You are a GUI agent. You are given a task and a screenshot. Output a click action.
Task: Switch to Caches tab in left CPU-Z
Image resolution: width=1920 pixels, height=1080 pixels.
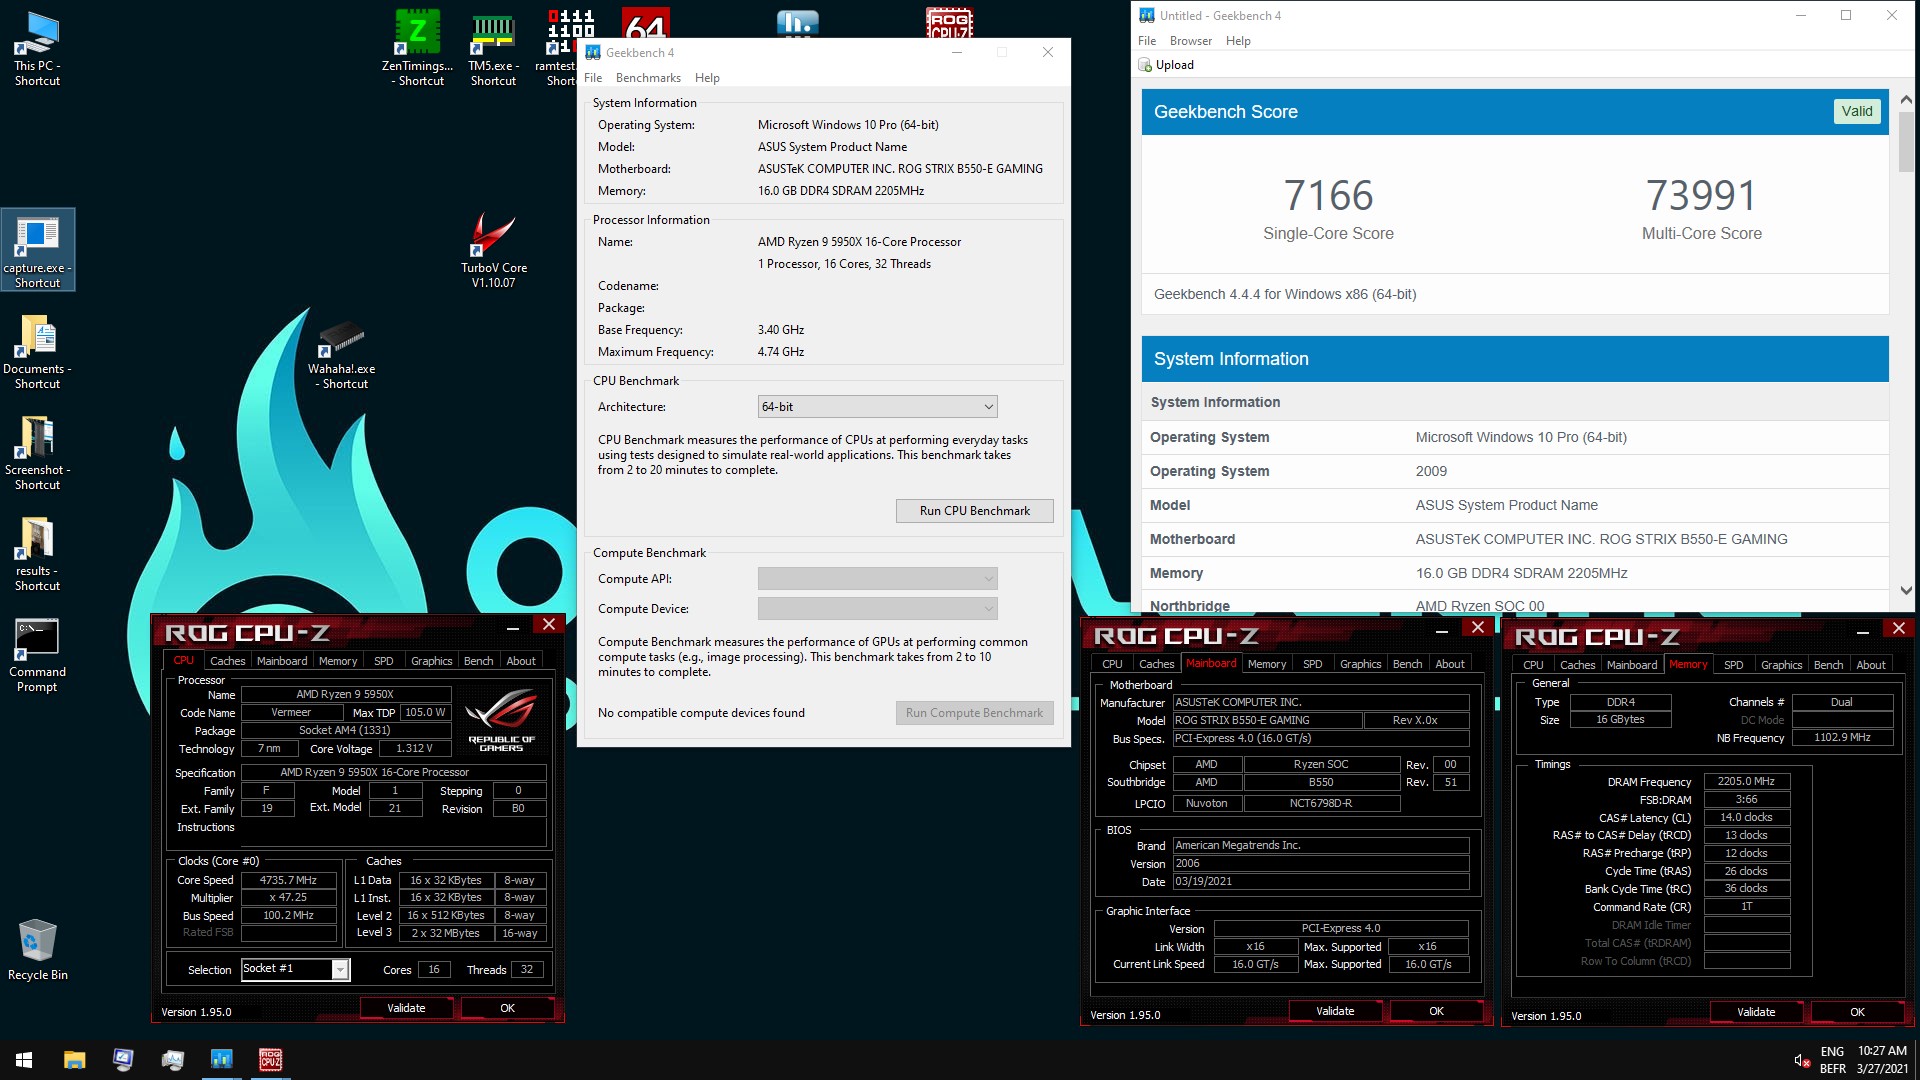point(227,661)
